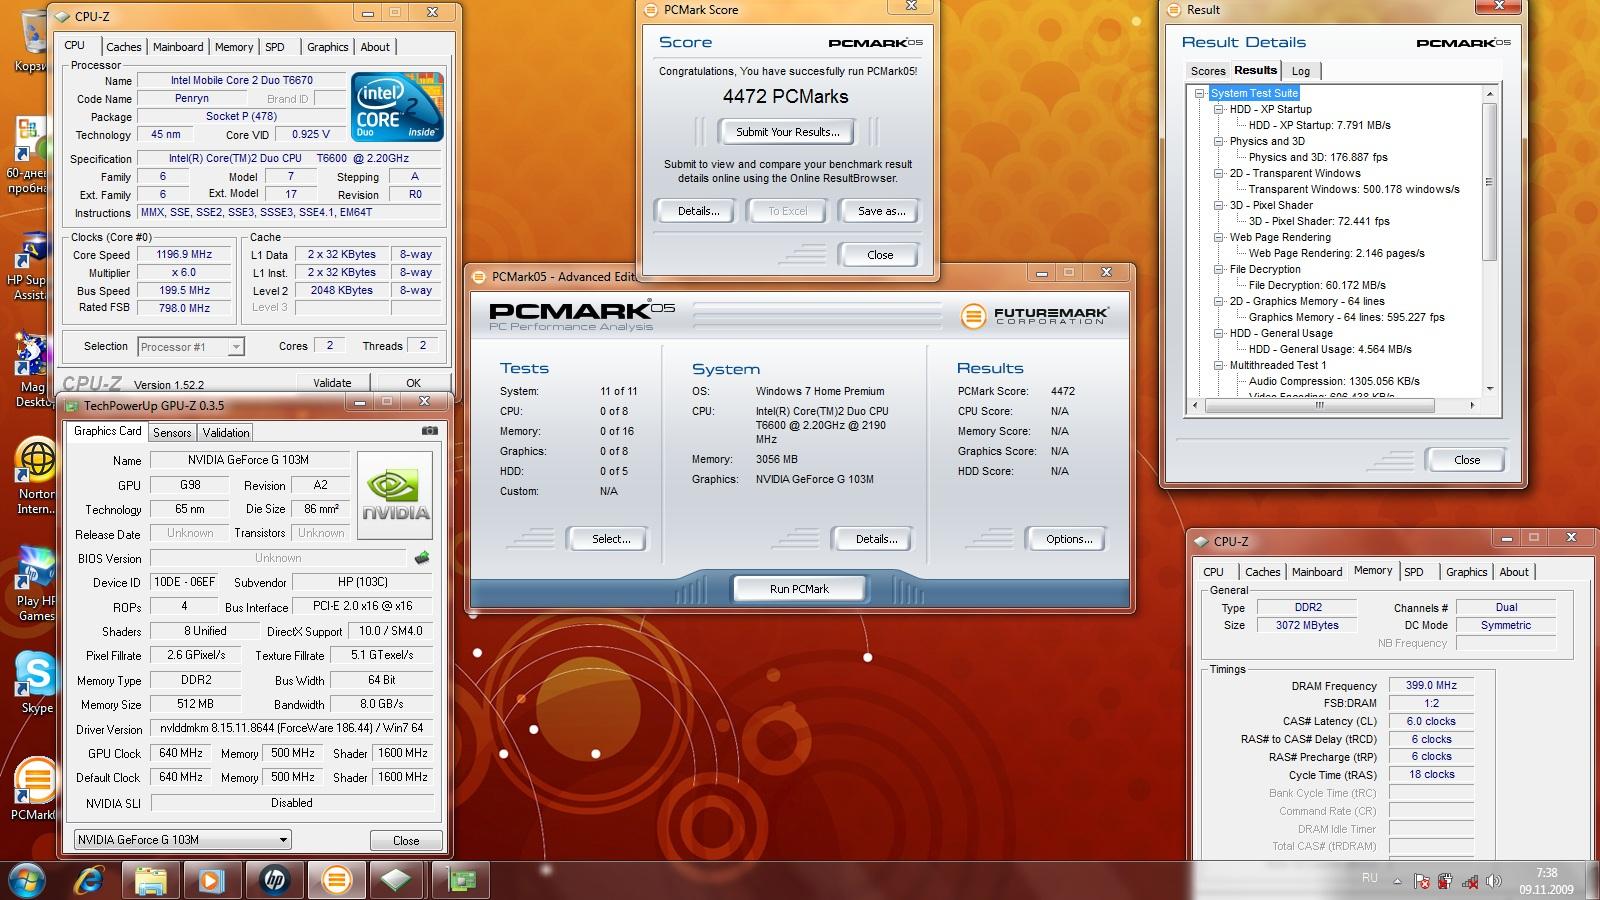Screen dimensions: 1600x900
Task: Collapse the System Test Suite tree node
Action: coord(1200,93)
